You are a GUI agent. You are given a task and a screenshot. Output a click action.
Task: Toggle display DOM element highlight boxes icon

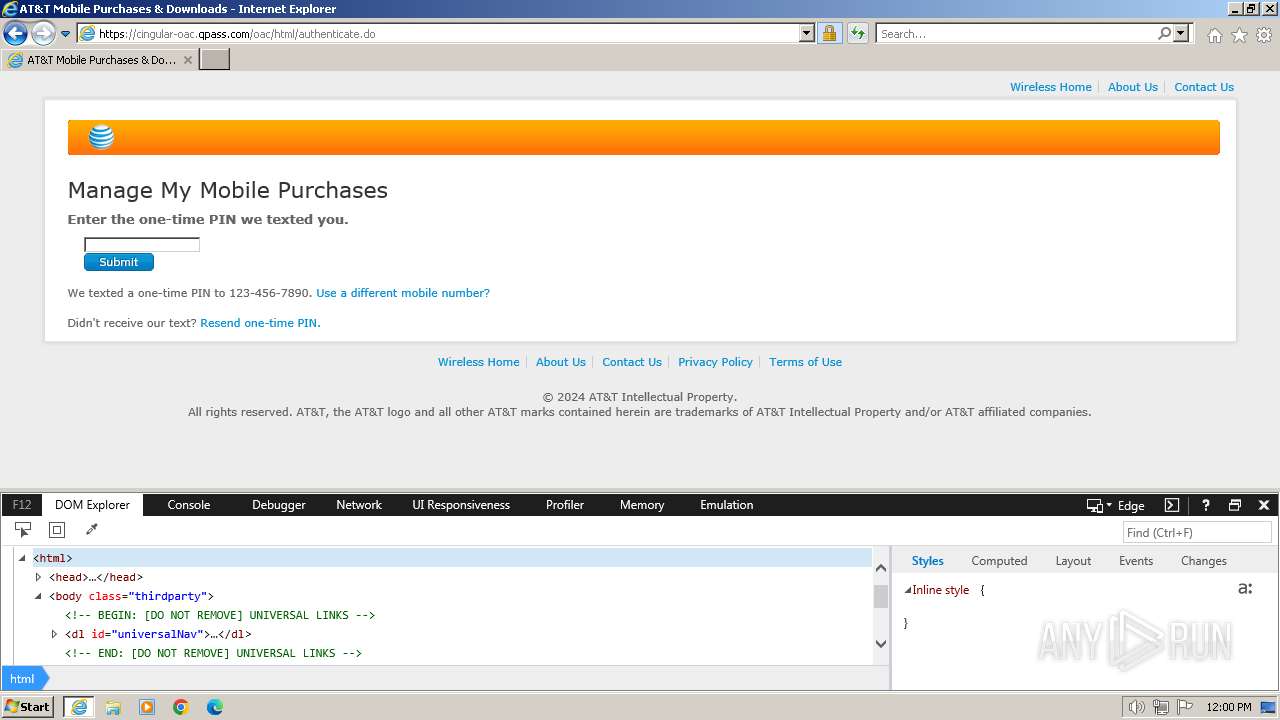coord(57,530)
